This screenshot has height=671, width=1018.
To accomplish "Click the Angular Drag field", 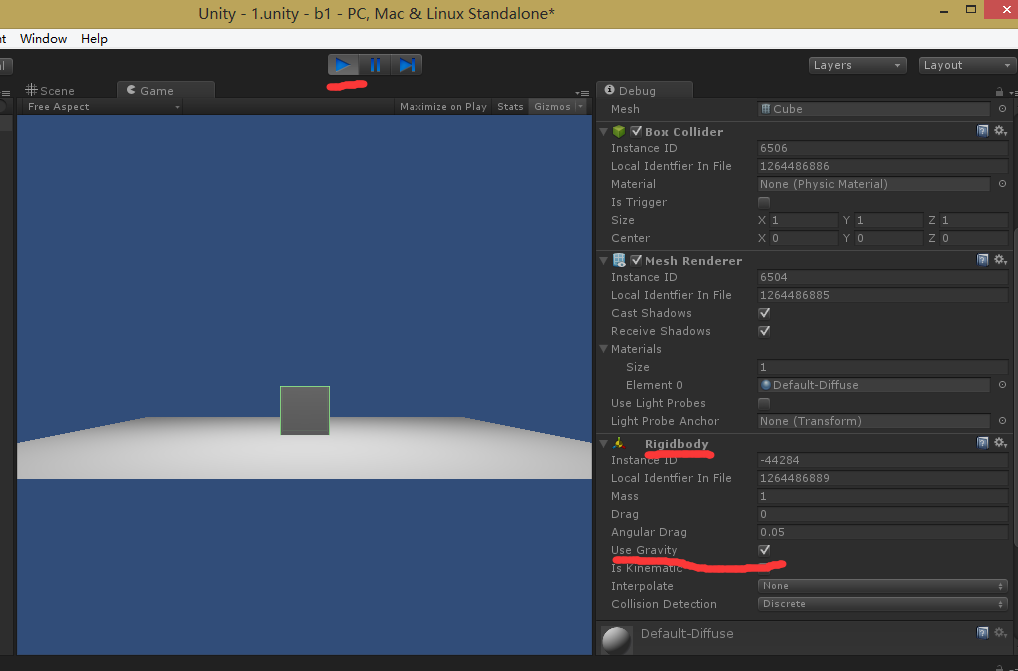I will (x=882, y=532).
